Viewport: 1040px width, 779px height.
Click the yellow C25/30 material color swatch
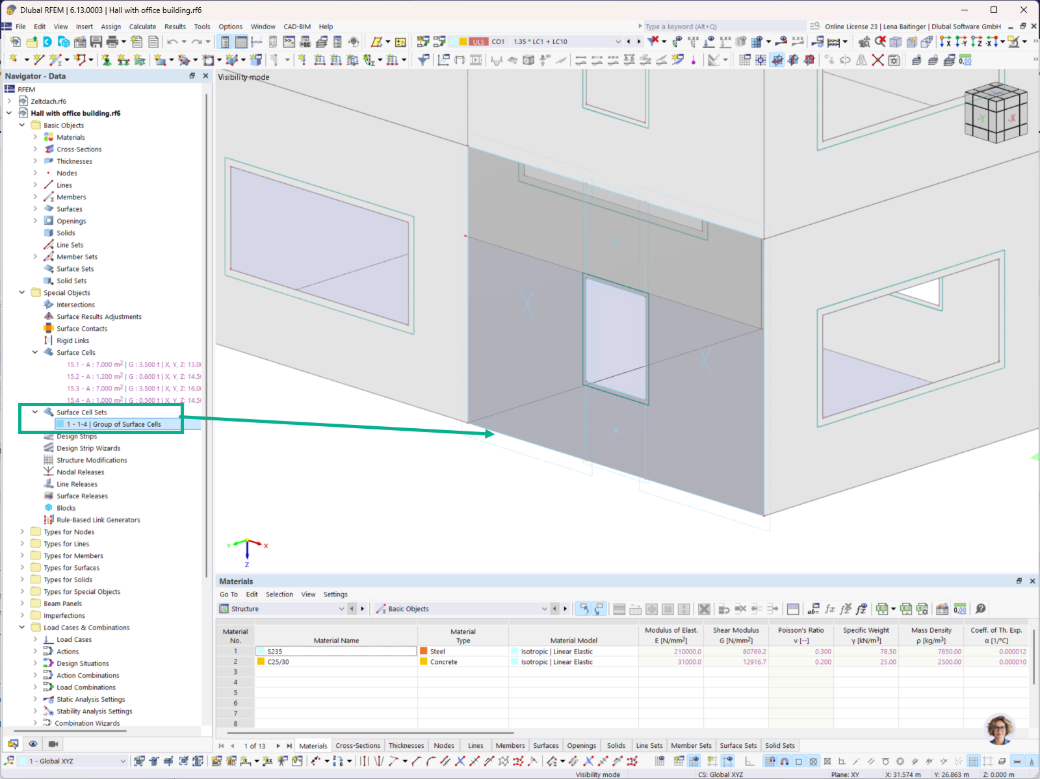[261, 662]
